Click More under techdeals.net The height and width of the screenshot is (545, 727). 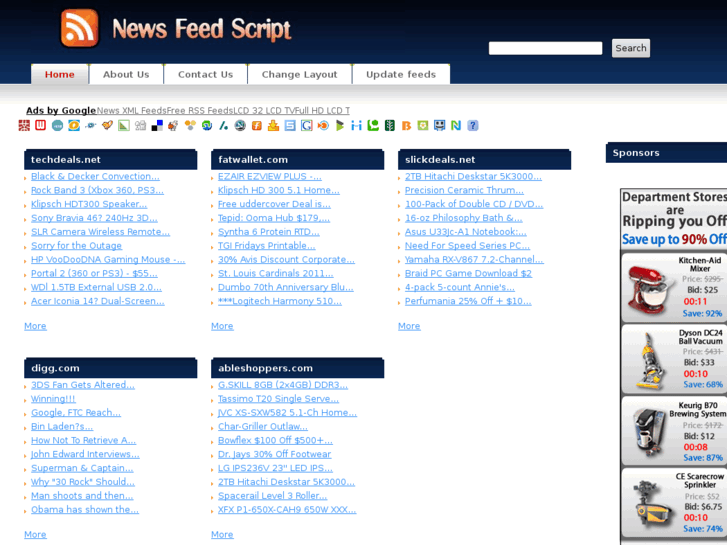[35, 326]
